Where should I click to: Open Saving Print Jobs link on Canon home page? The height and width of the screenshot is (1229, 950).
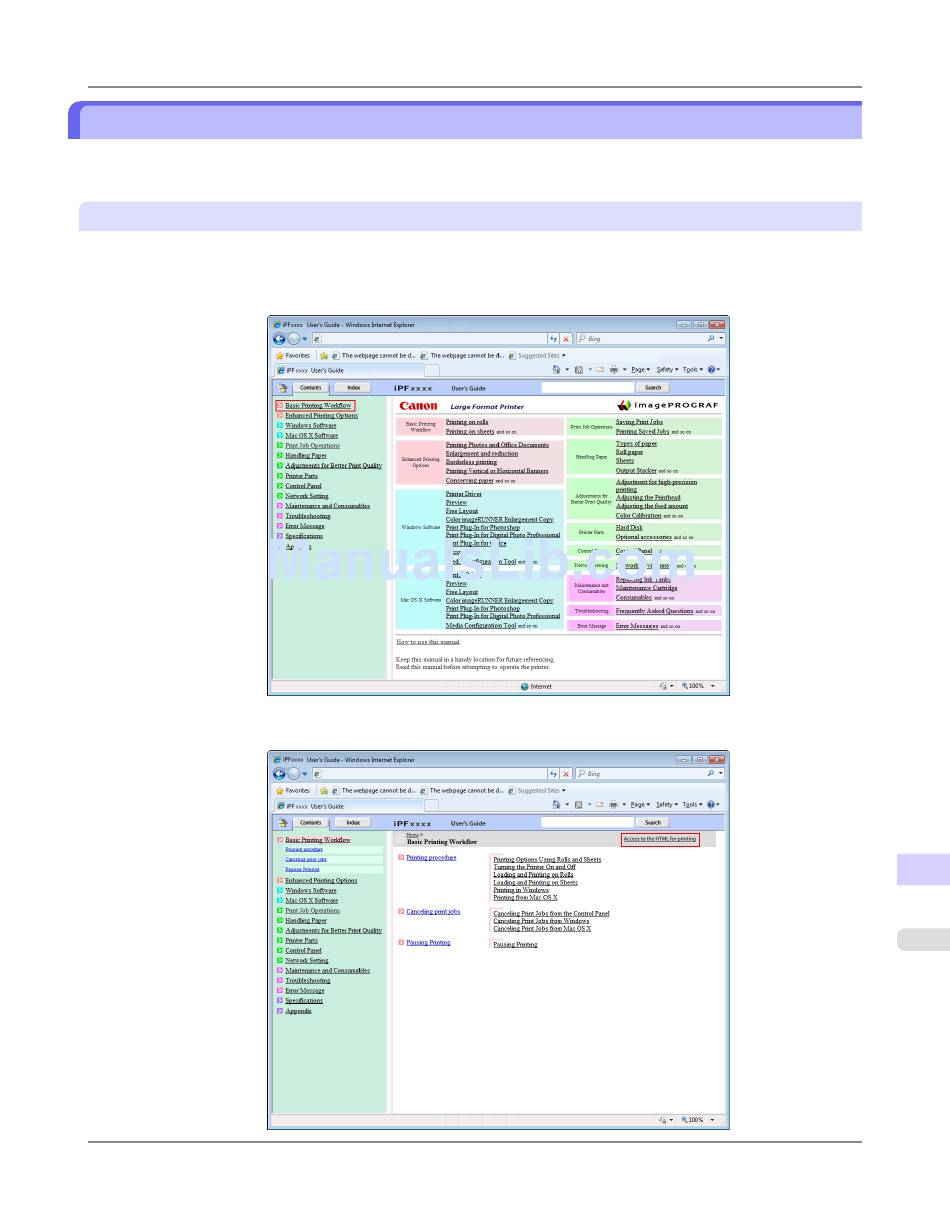[x=639, y=422]
